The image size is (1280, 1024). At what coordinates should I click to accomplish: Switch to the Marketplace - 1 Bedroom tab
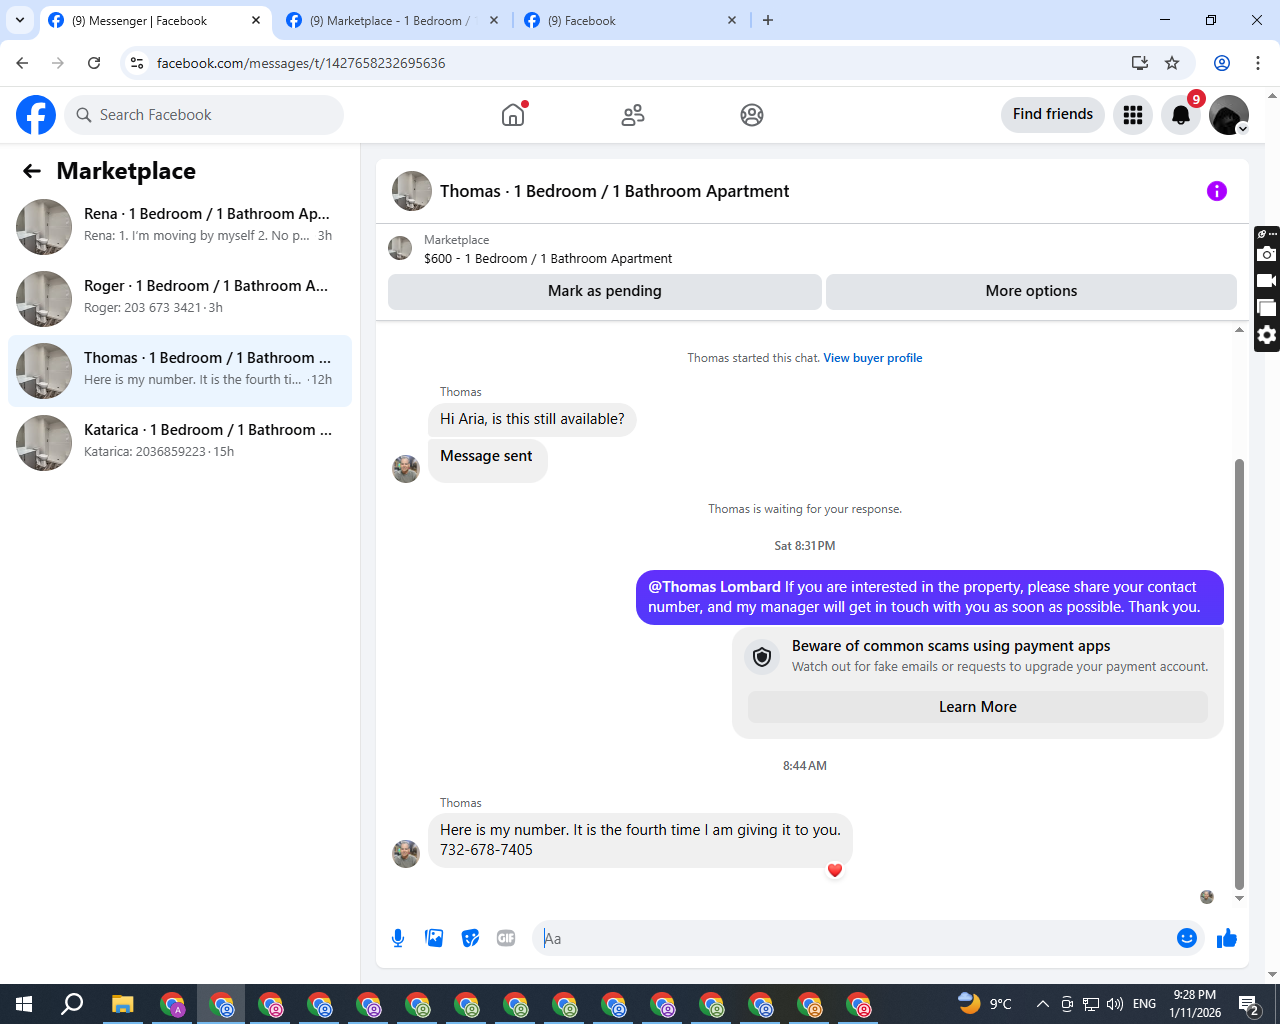coord(392,20)
